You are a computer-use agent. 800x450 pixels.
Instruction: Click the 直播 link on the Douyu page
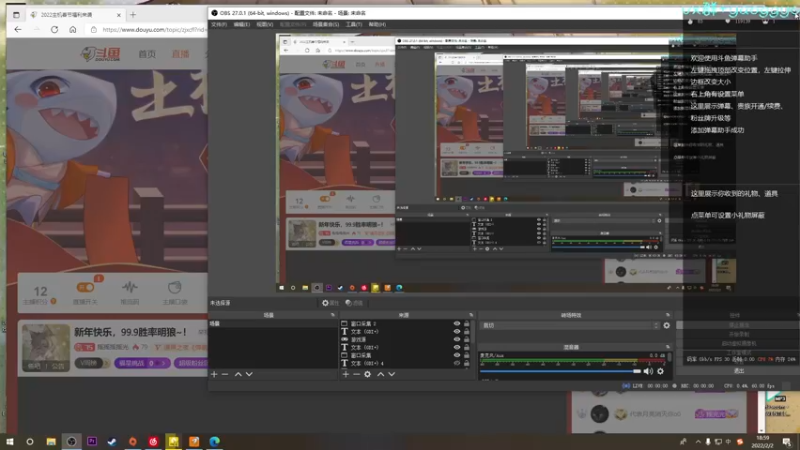pyautogui.click(x=180, y=54)
